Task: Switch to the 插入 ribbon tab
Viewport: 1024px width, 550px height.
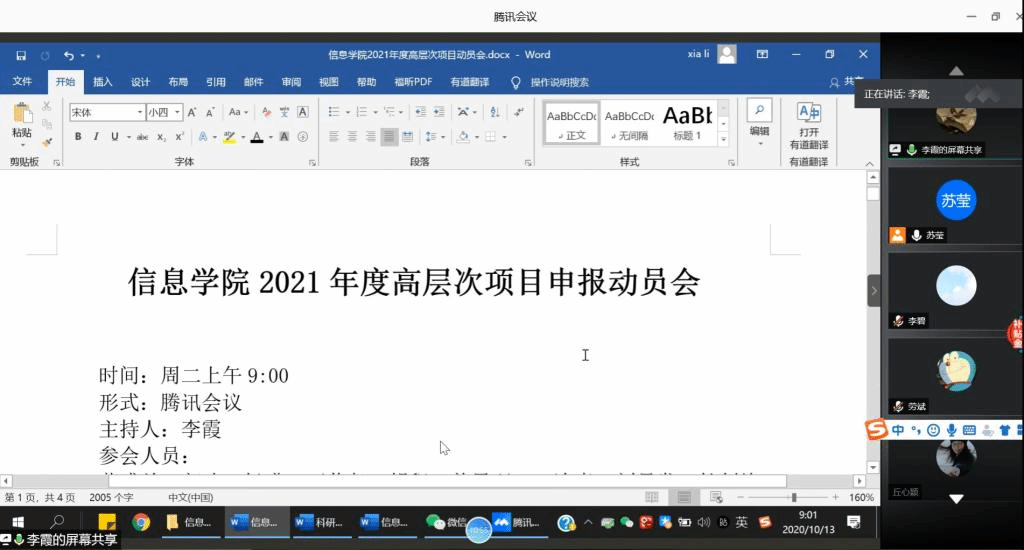Action: click(x=103, y=82)
